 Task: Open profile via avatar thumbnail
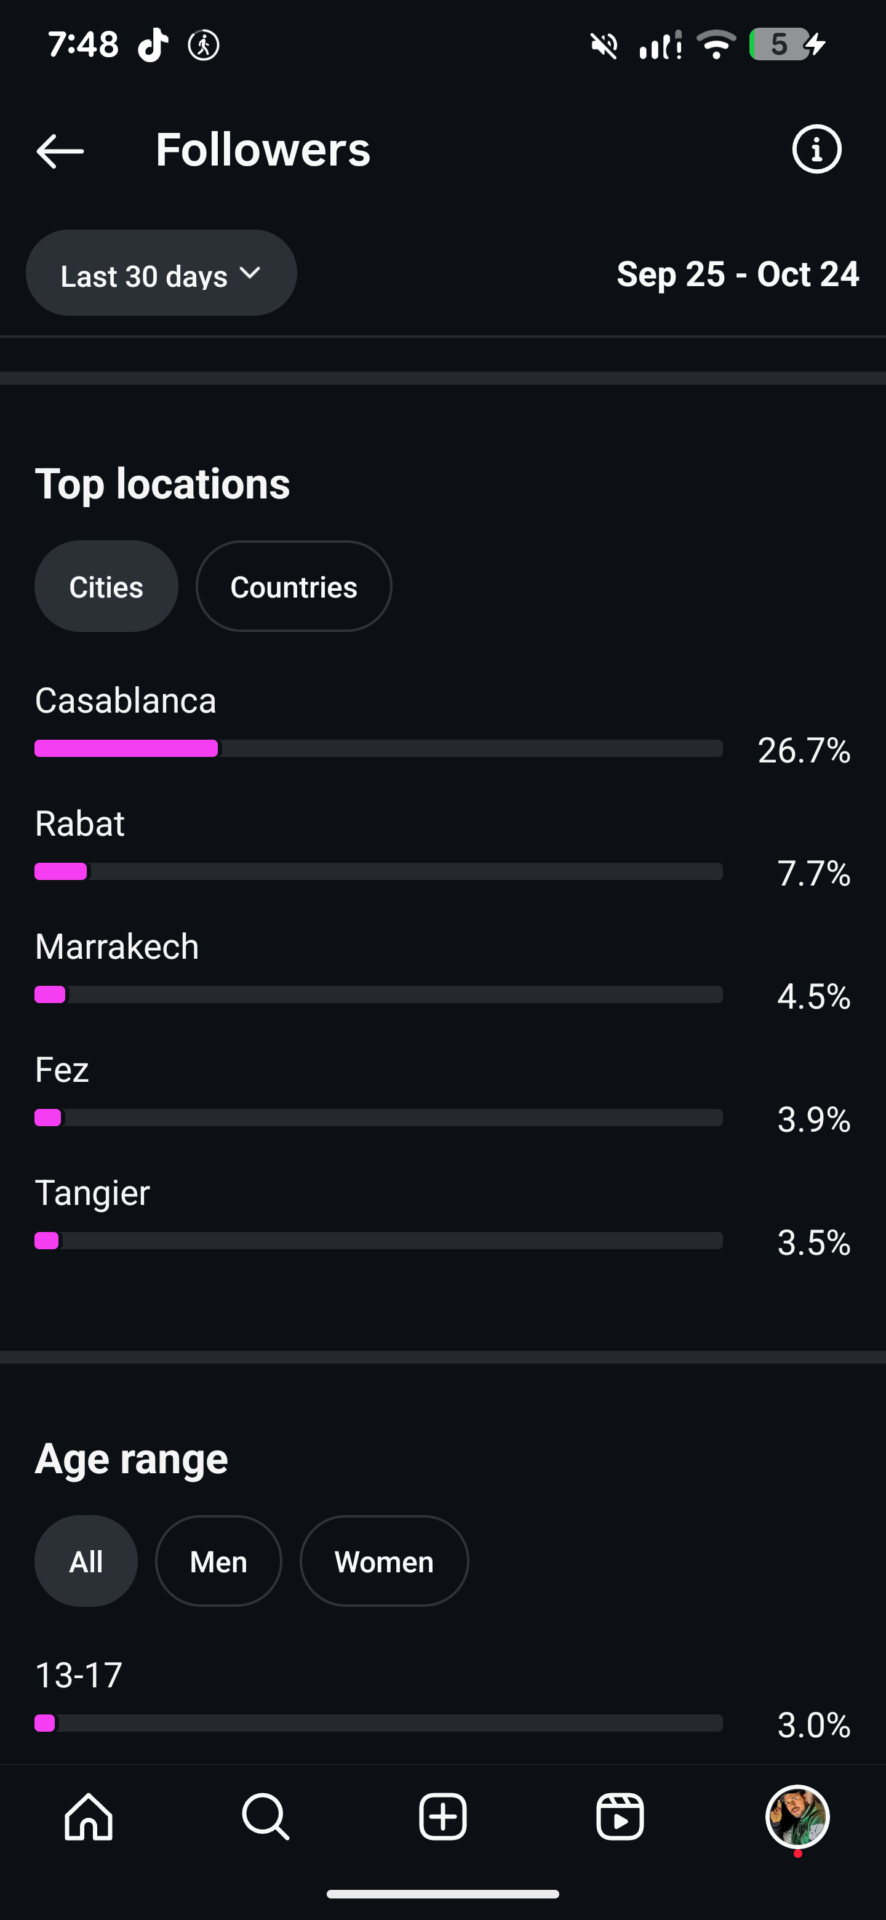tap(797, 1816)
